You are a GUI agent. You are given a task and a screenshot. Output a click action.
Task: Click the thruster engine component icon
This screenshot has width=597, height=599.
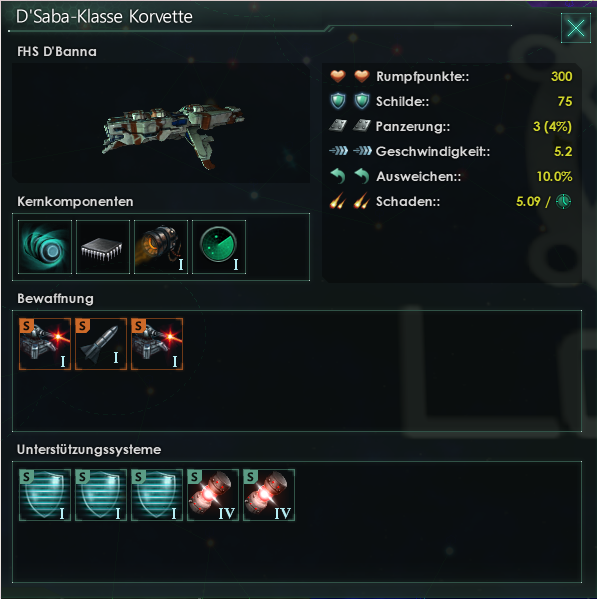pos(161,247)
